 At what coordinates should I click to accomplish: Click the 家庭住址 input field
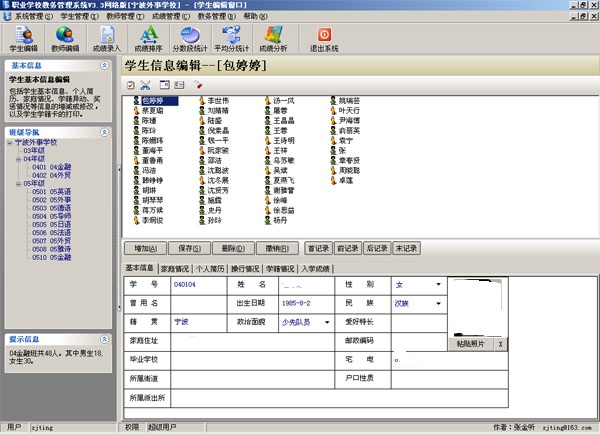click(x=252, y=341)
